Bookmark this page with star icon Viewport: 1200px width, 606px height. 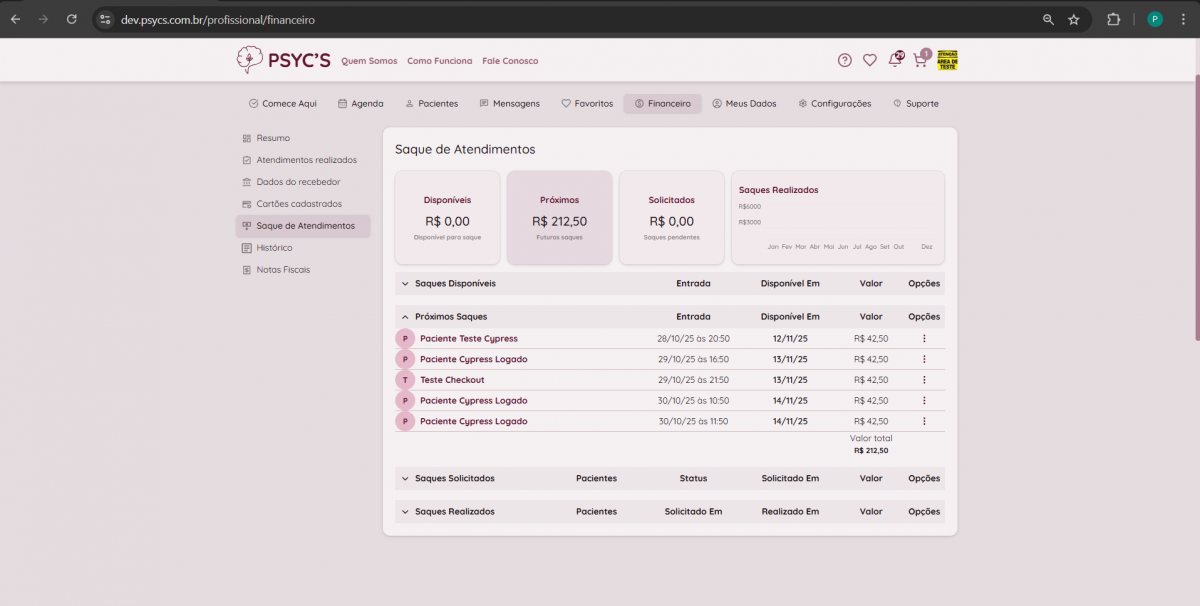click(1074, 19)
